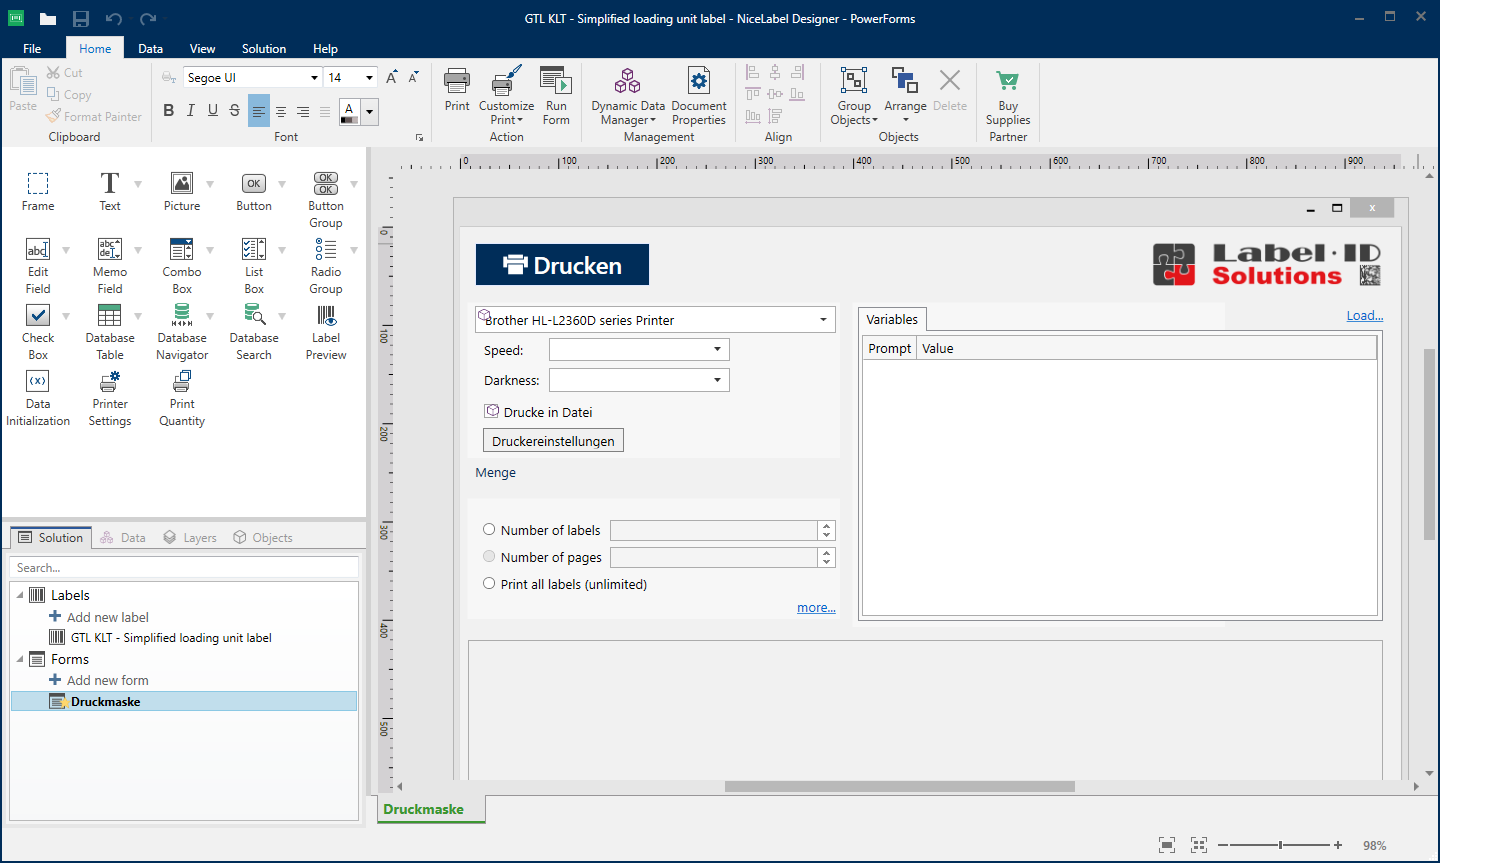Click the horizontal scrollbar thumb
Viewport: 1500px width, 863px height.
(x=899, y=786)
